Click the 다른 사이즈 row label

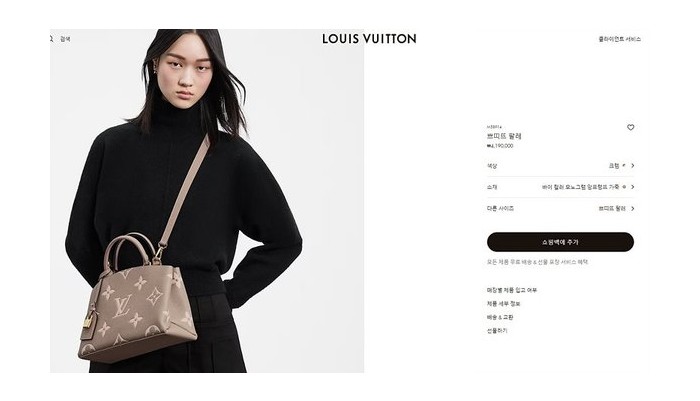pos(500,209)
